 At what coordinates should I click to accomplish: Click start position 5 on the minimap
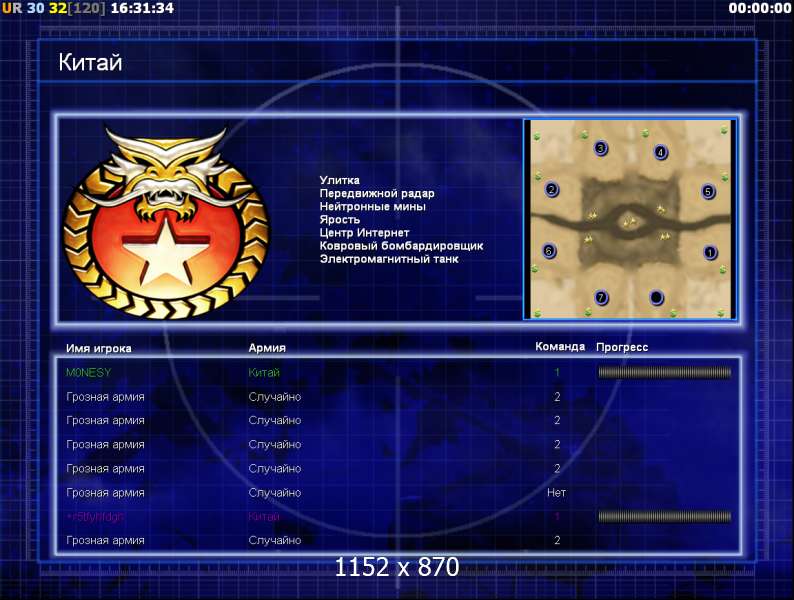pyautogui.click(x=708, y=191)
